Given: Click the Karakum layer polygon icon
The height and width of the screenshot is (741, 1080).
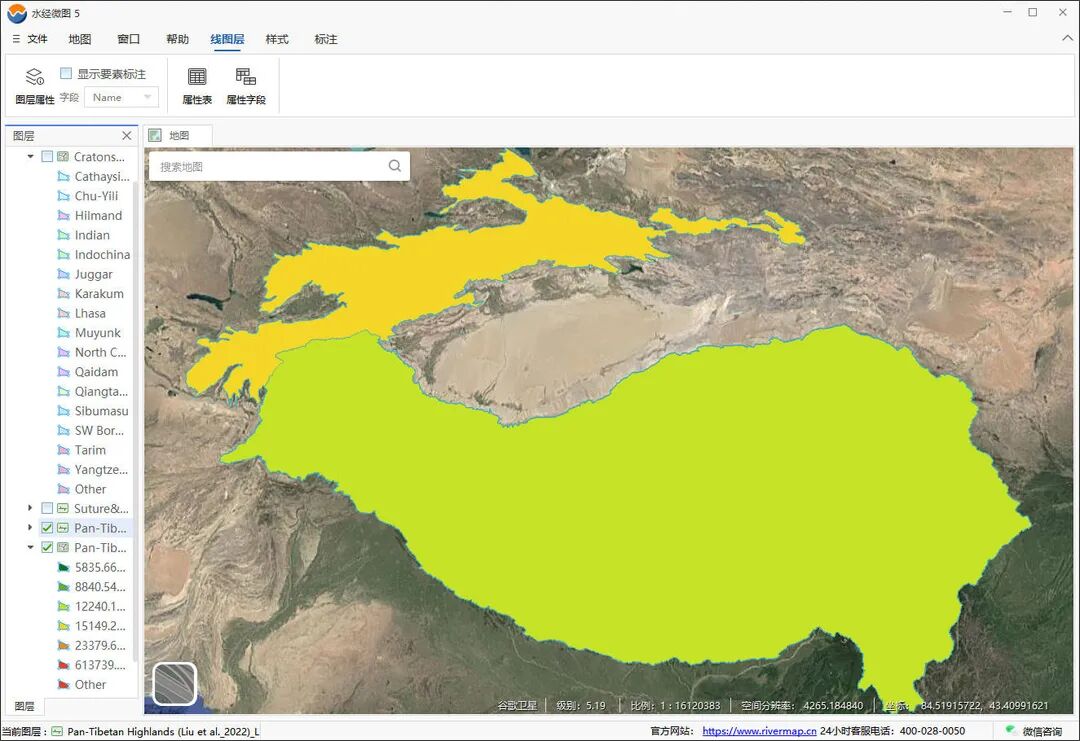Looking at the screenshot, I should [63, 293].
